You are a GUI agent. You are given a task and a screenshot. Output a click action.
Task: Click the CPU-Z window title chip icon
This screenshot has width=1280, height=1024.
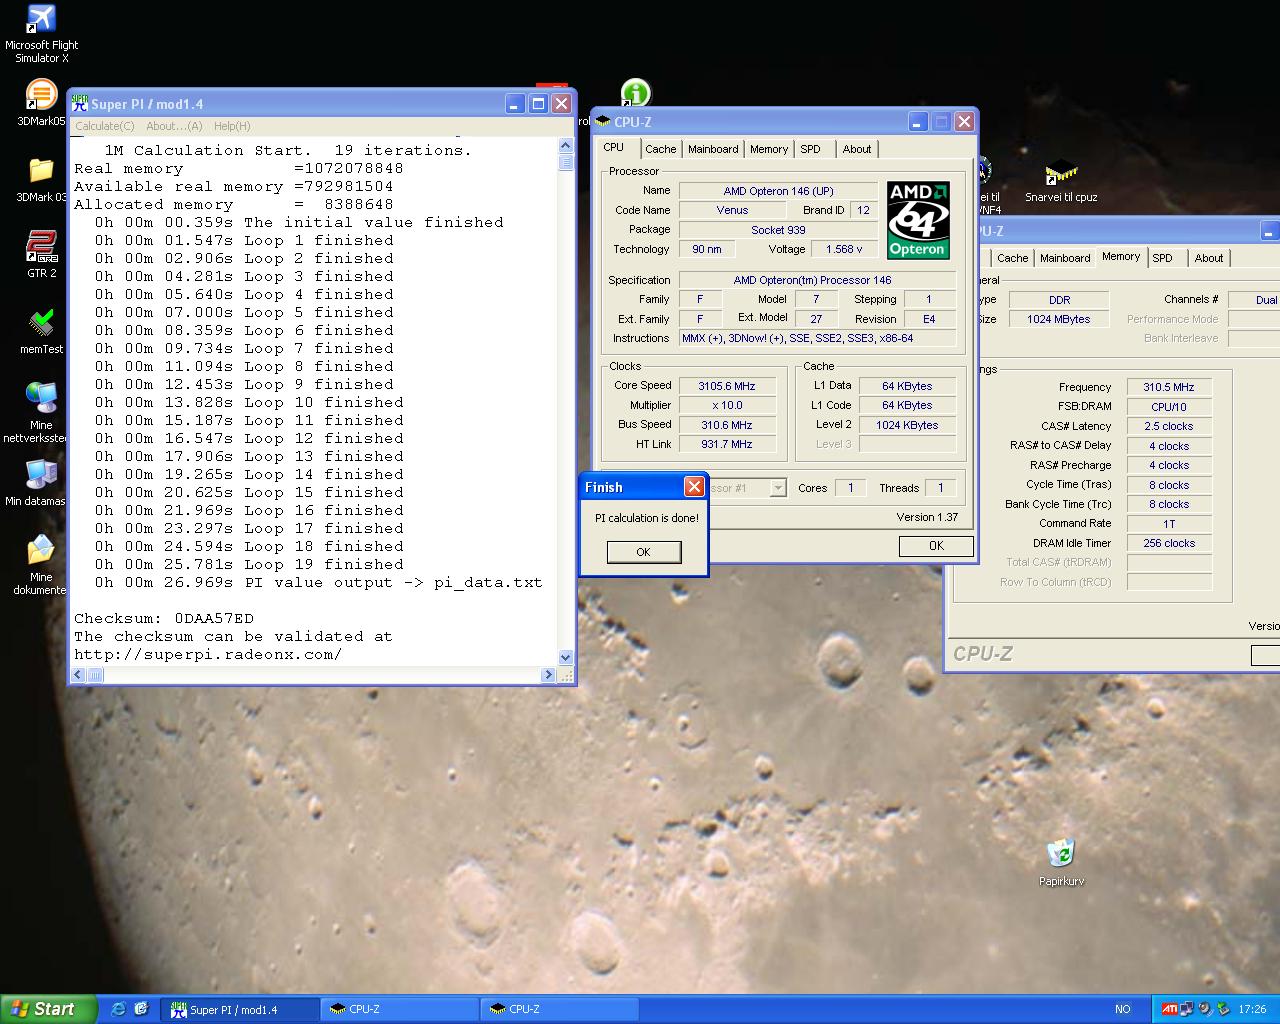[x=602, y=122]
